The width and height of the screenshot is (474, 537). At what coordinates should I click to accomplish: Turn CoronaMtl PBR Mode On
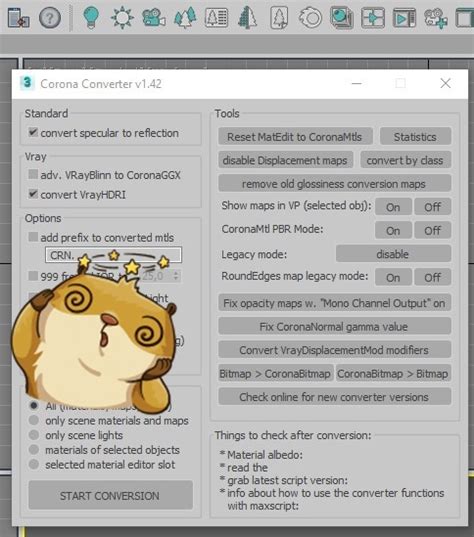click(x=393, y=230)
